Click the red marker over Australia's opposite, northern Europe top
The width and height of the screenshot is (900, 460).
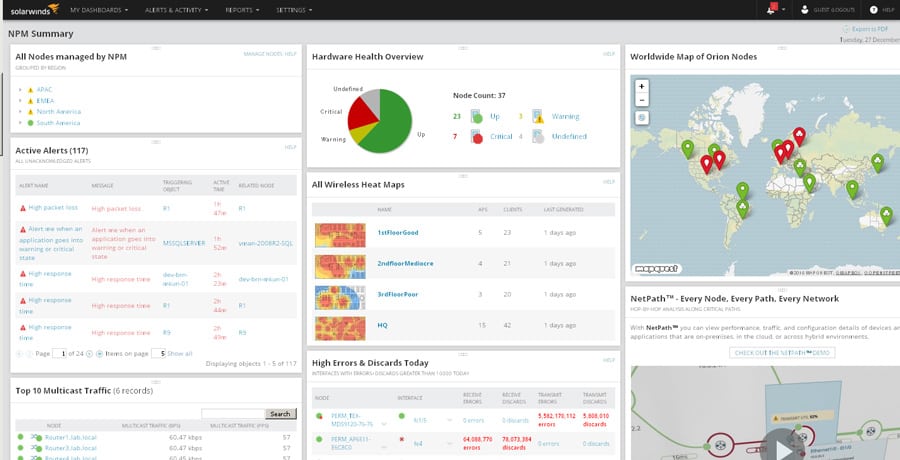(799, 136)
